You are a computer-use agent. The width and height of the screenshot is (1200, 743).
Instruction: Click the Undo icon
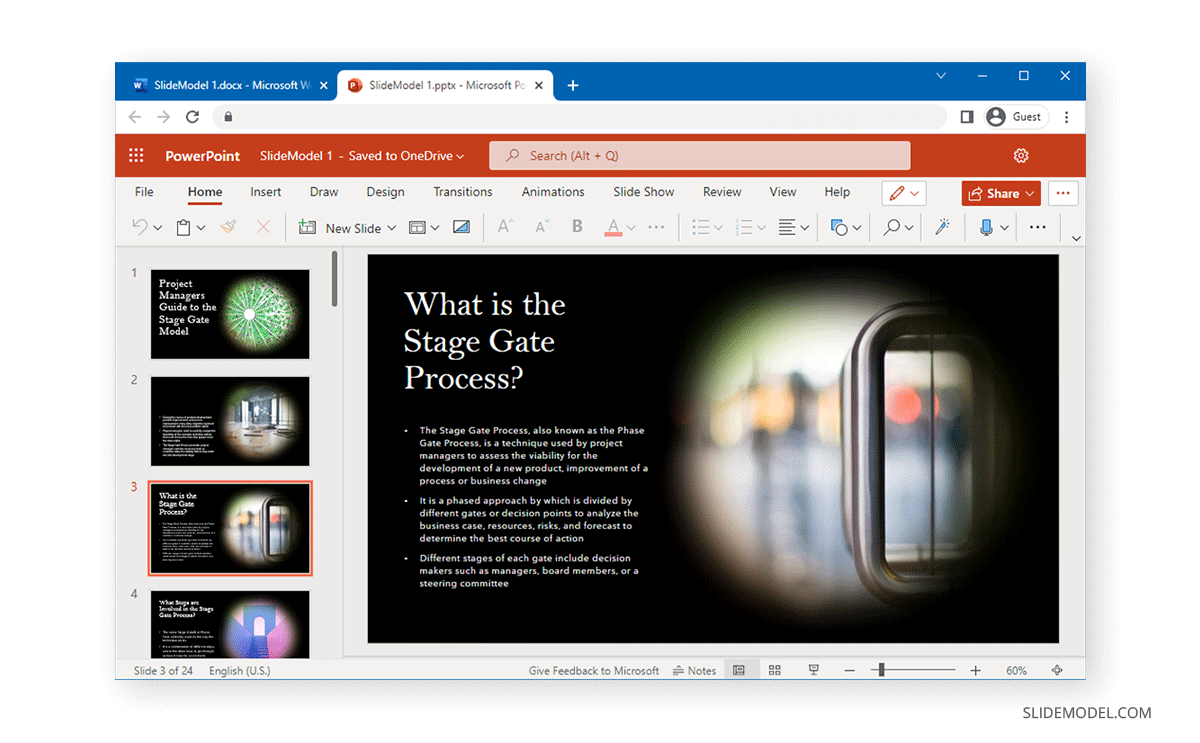(x=138, y=227)
